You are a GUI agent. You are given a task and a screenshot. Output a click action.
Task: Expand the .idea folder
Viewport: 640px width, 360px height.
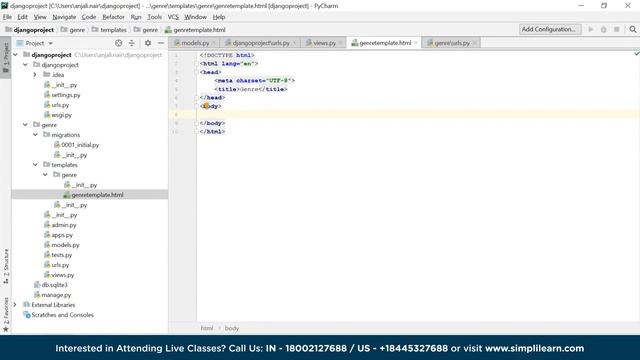(35, 75)
